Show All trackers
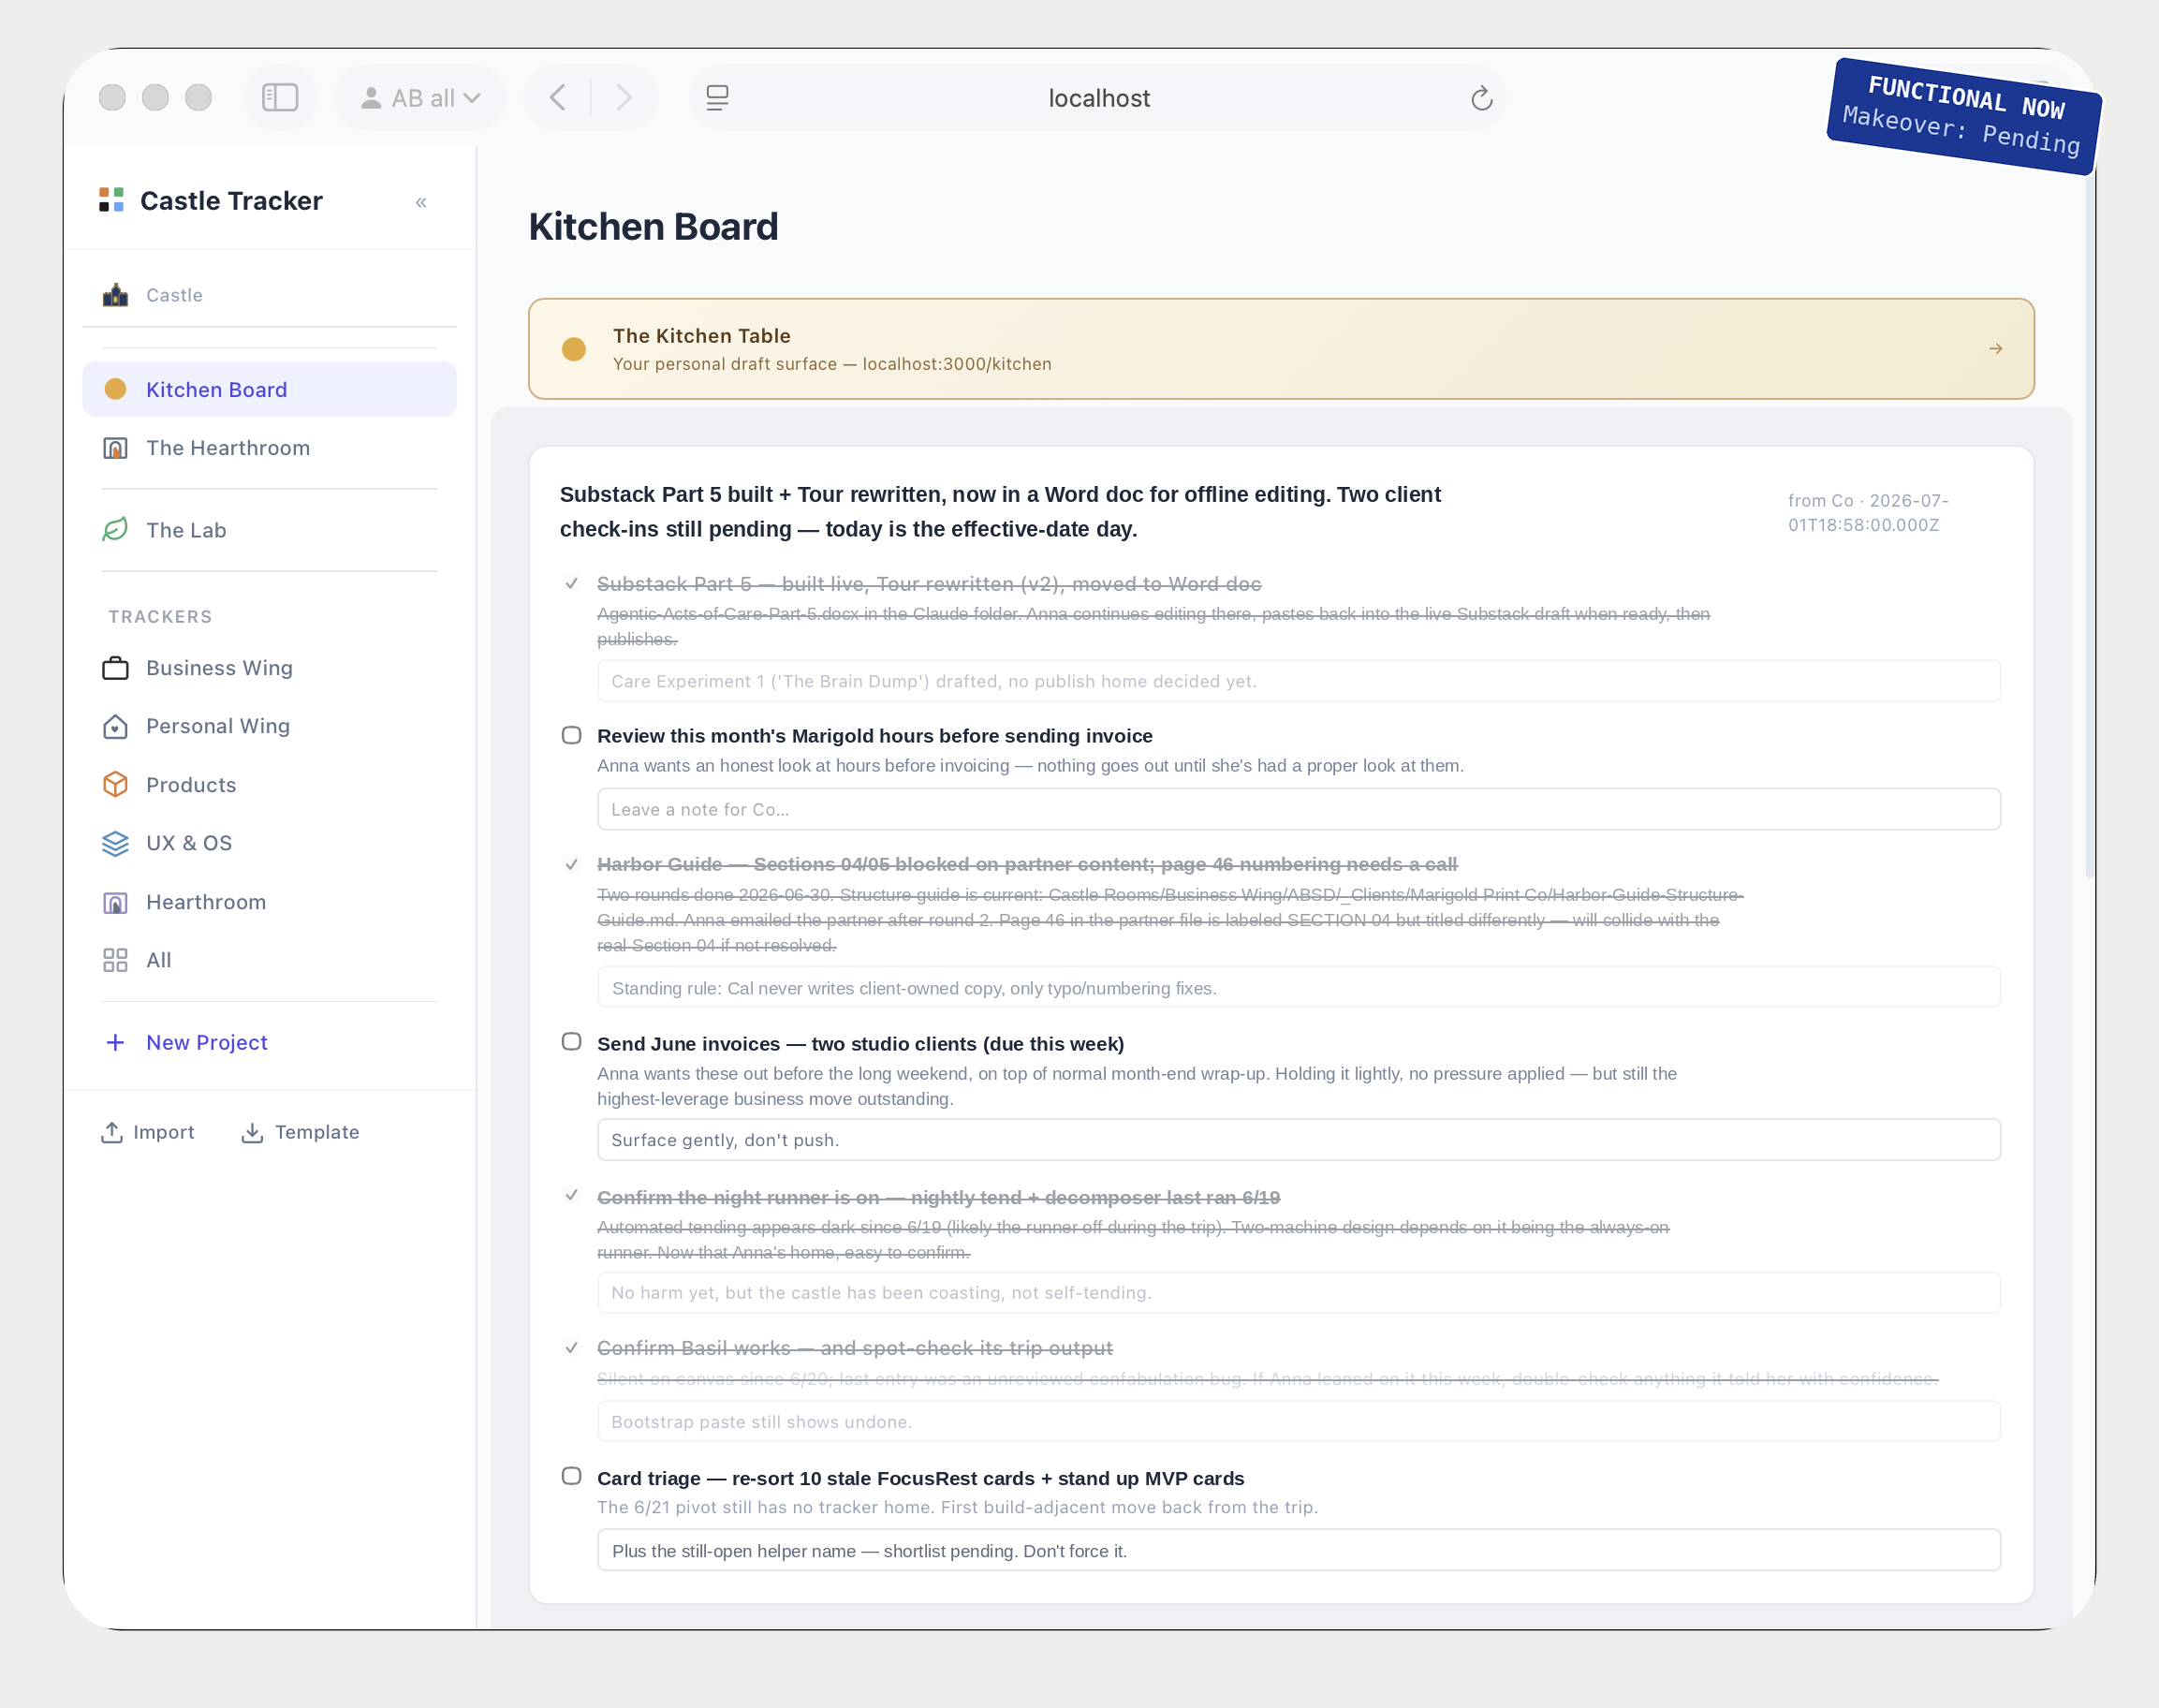Viewport: 2159px width, 1708px height. pyautogui.click(x=269, y=960)
